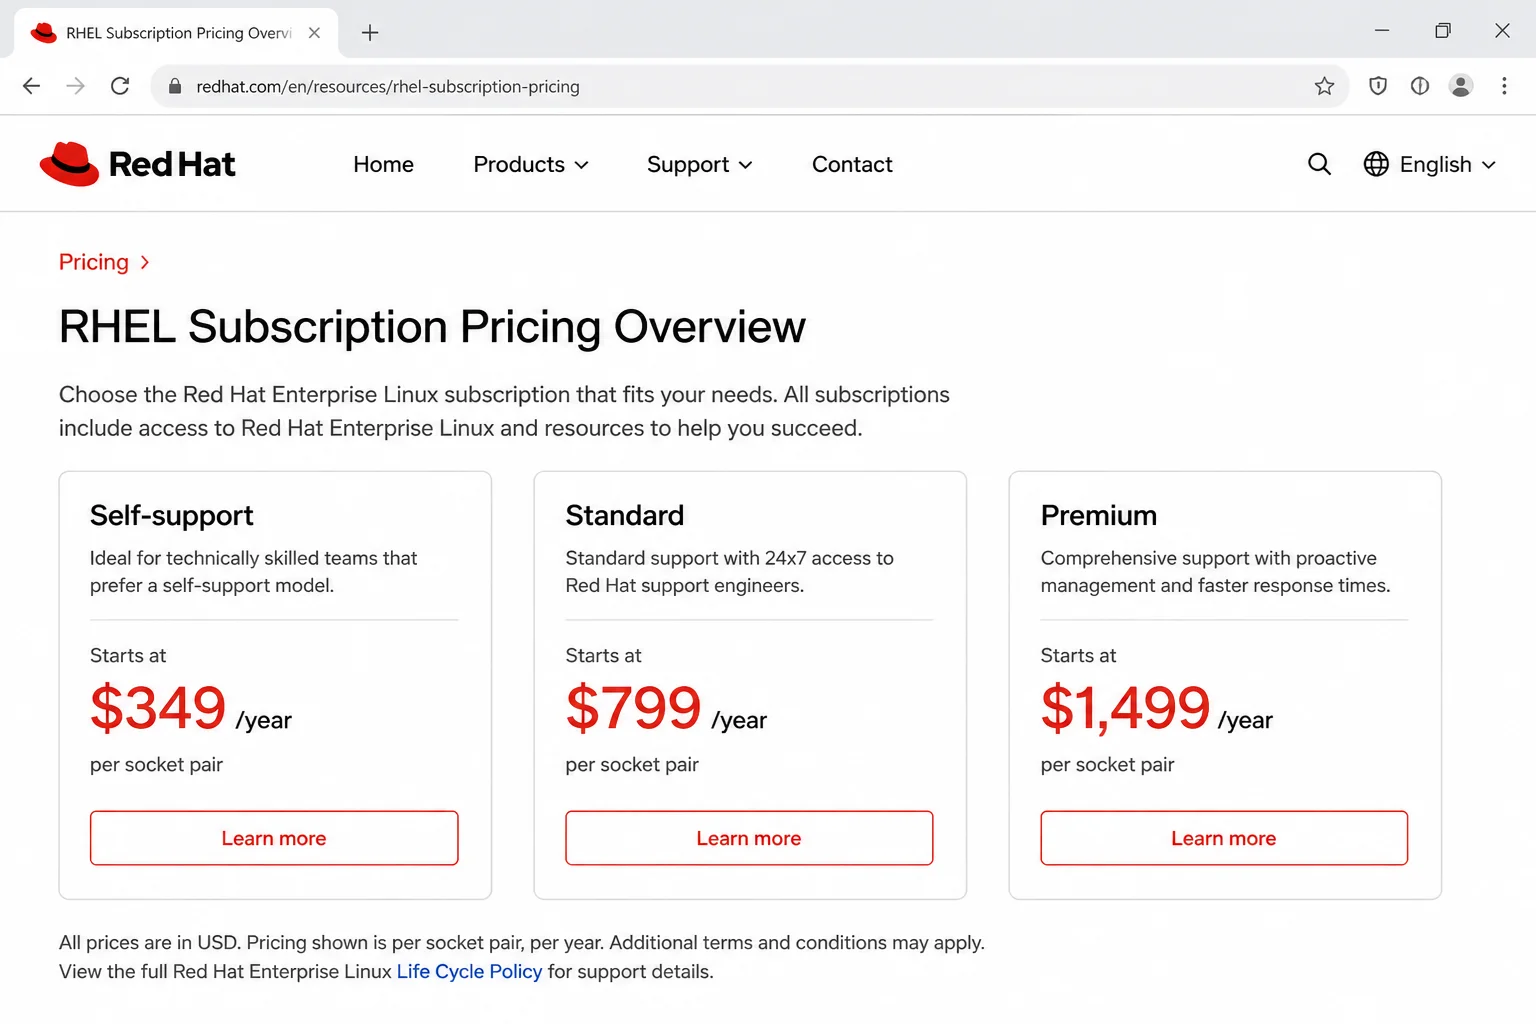
Task: Click the Self-support card heading
Action: coord(172,515)
